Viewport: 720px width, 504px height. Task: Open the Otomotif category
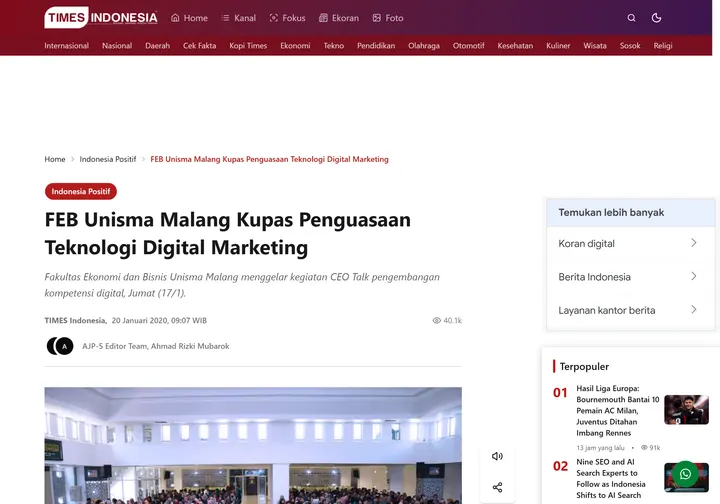468,45
